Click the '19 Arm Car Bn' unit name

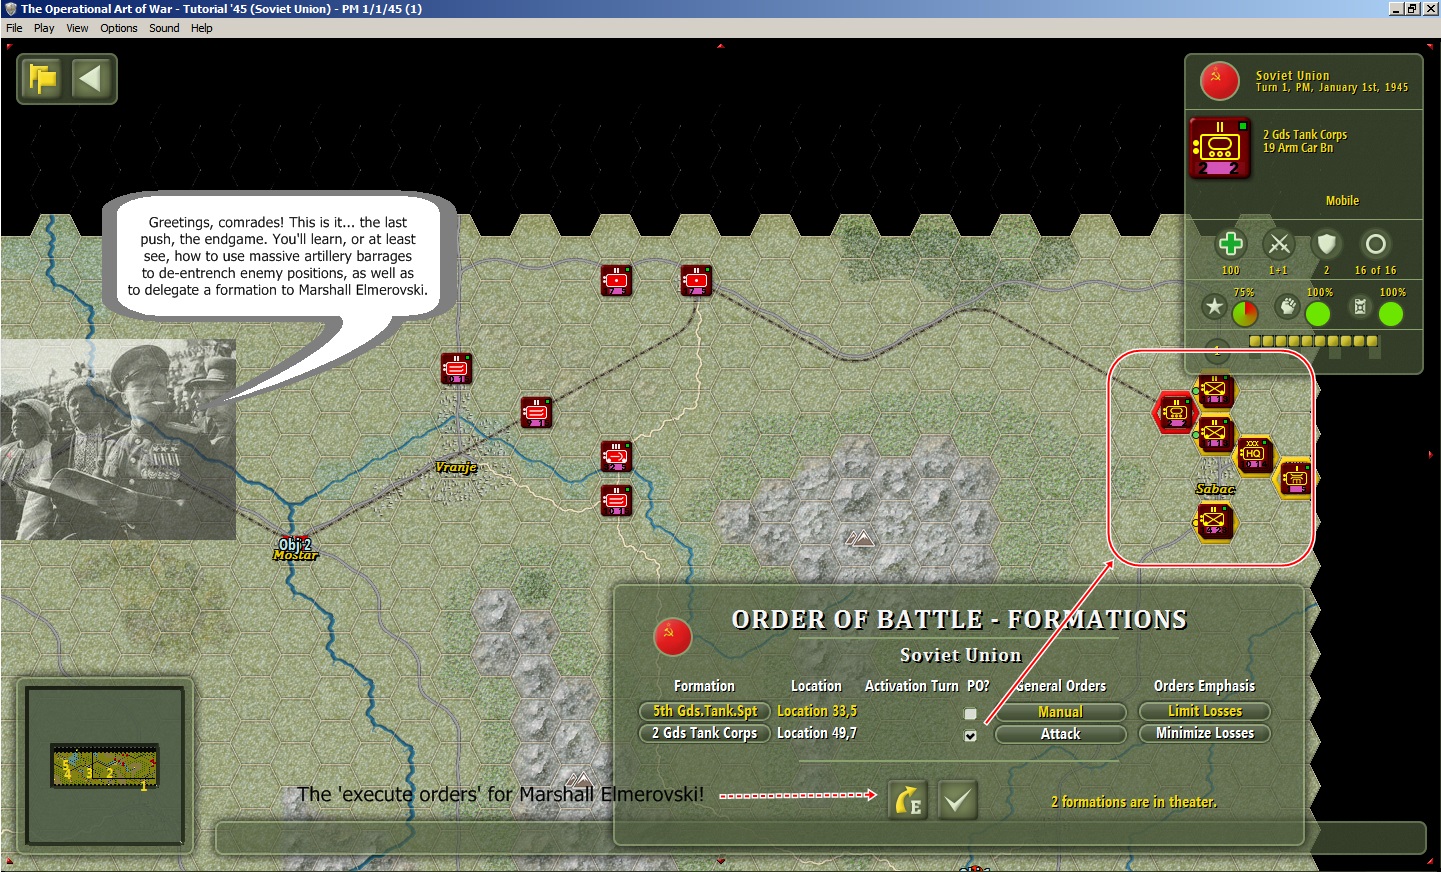click(x=1298, y=148)
